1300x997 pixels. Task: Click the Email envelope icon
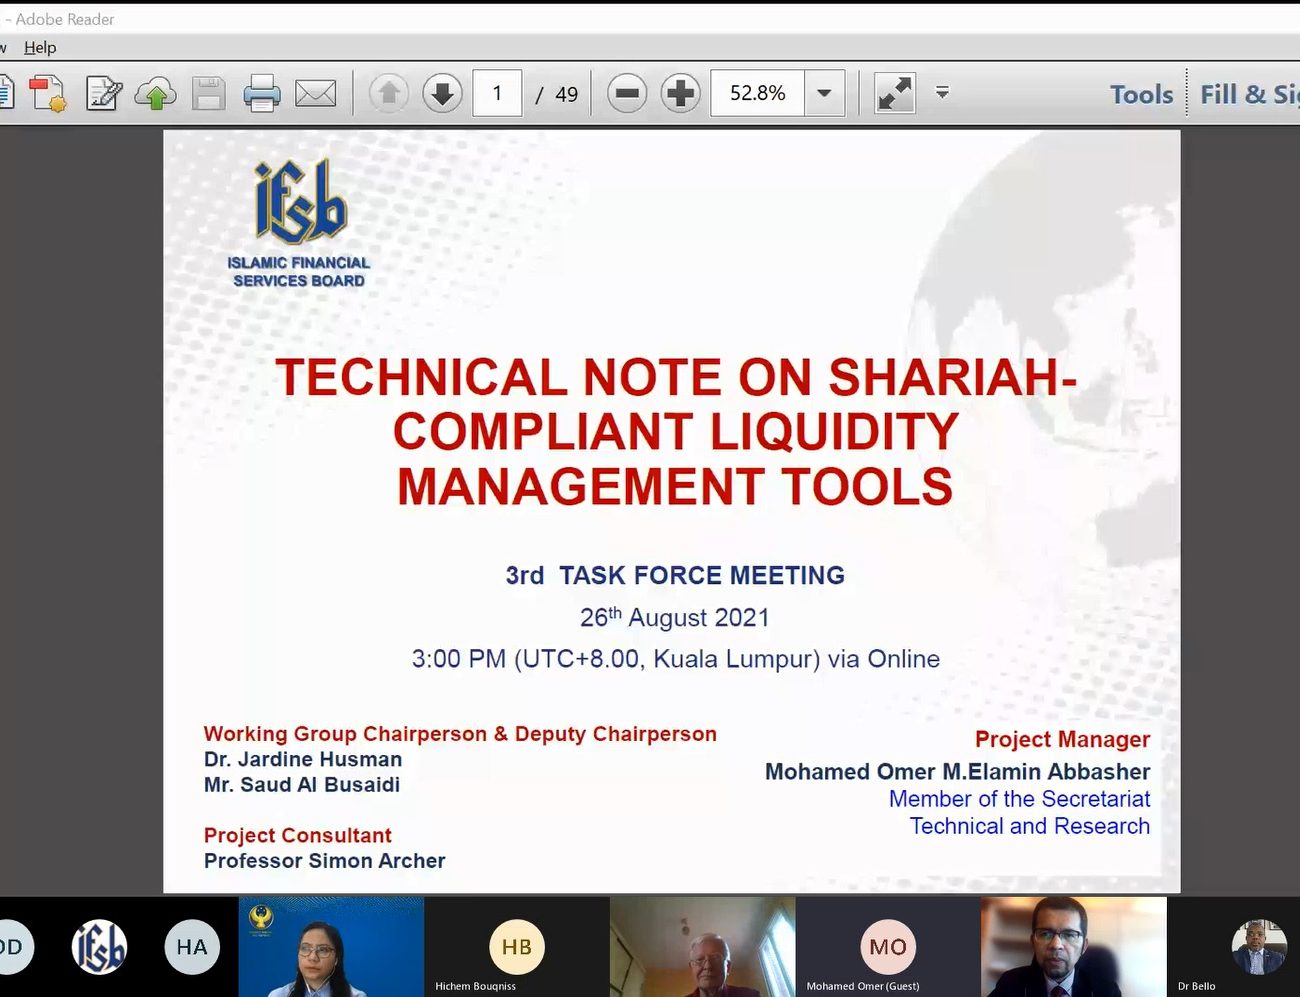tap(316, 94)
